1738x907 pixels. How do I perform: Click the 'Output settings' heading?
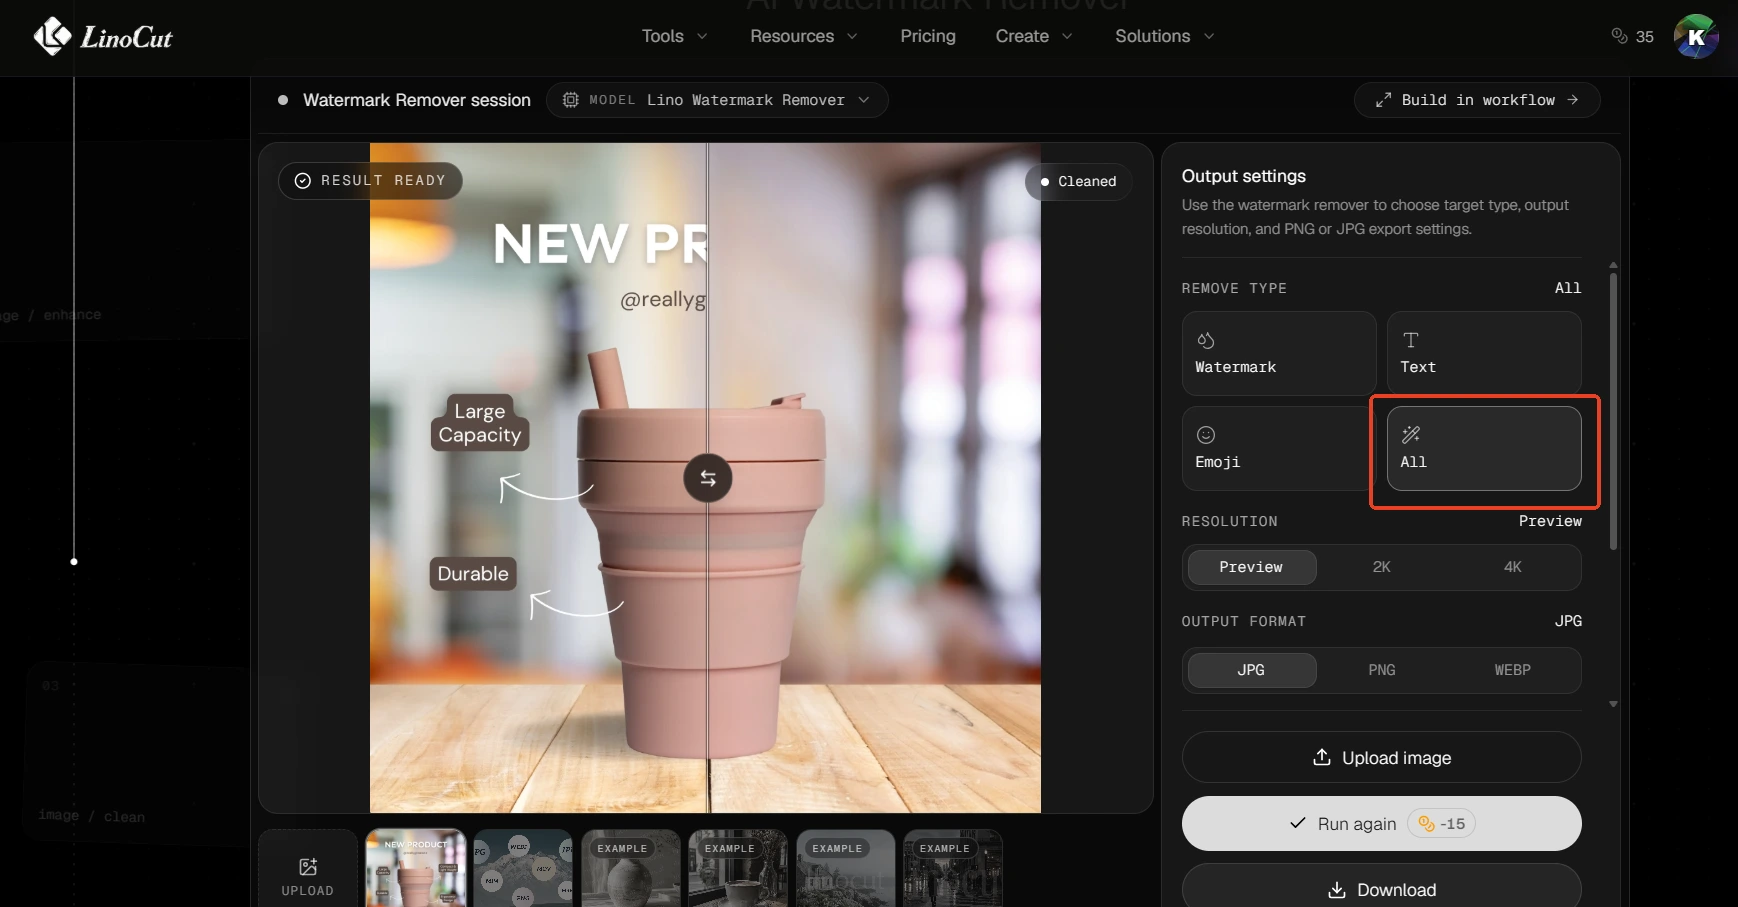pos(1244,176)
